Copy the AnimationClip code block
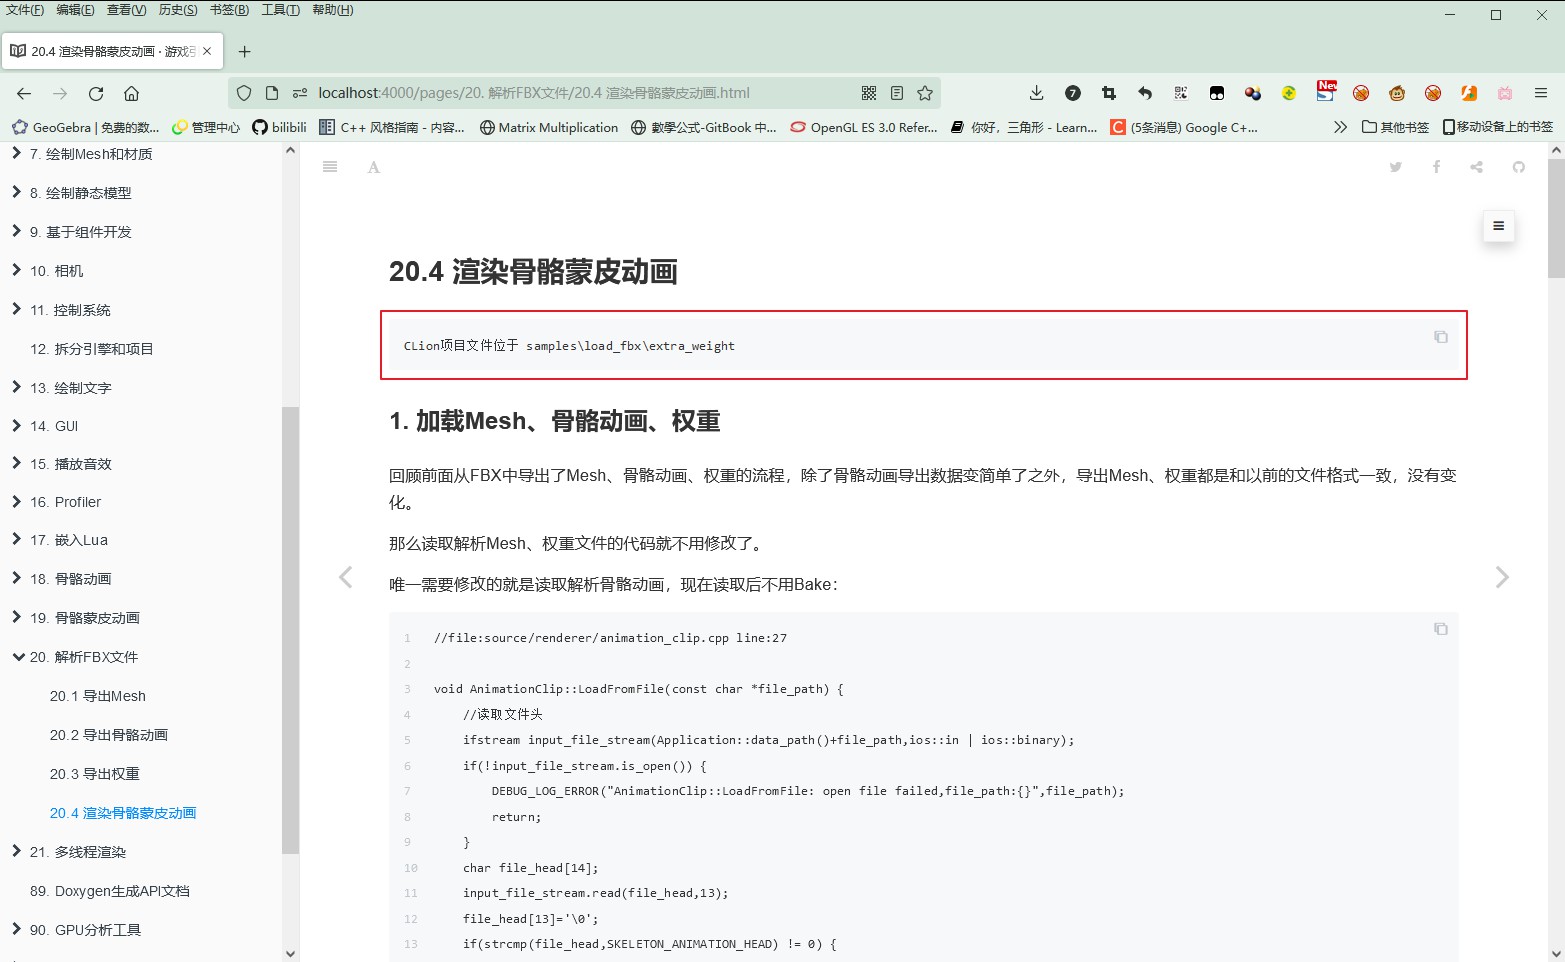 1441,629
